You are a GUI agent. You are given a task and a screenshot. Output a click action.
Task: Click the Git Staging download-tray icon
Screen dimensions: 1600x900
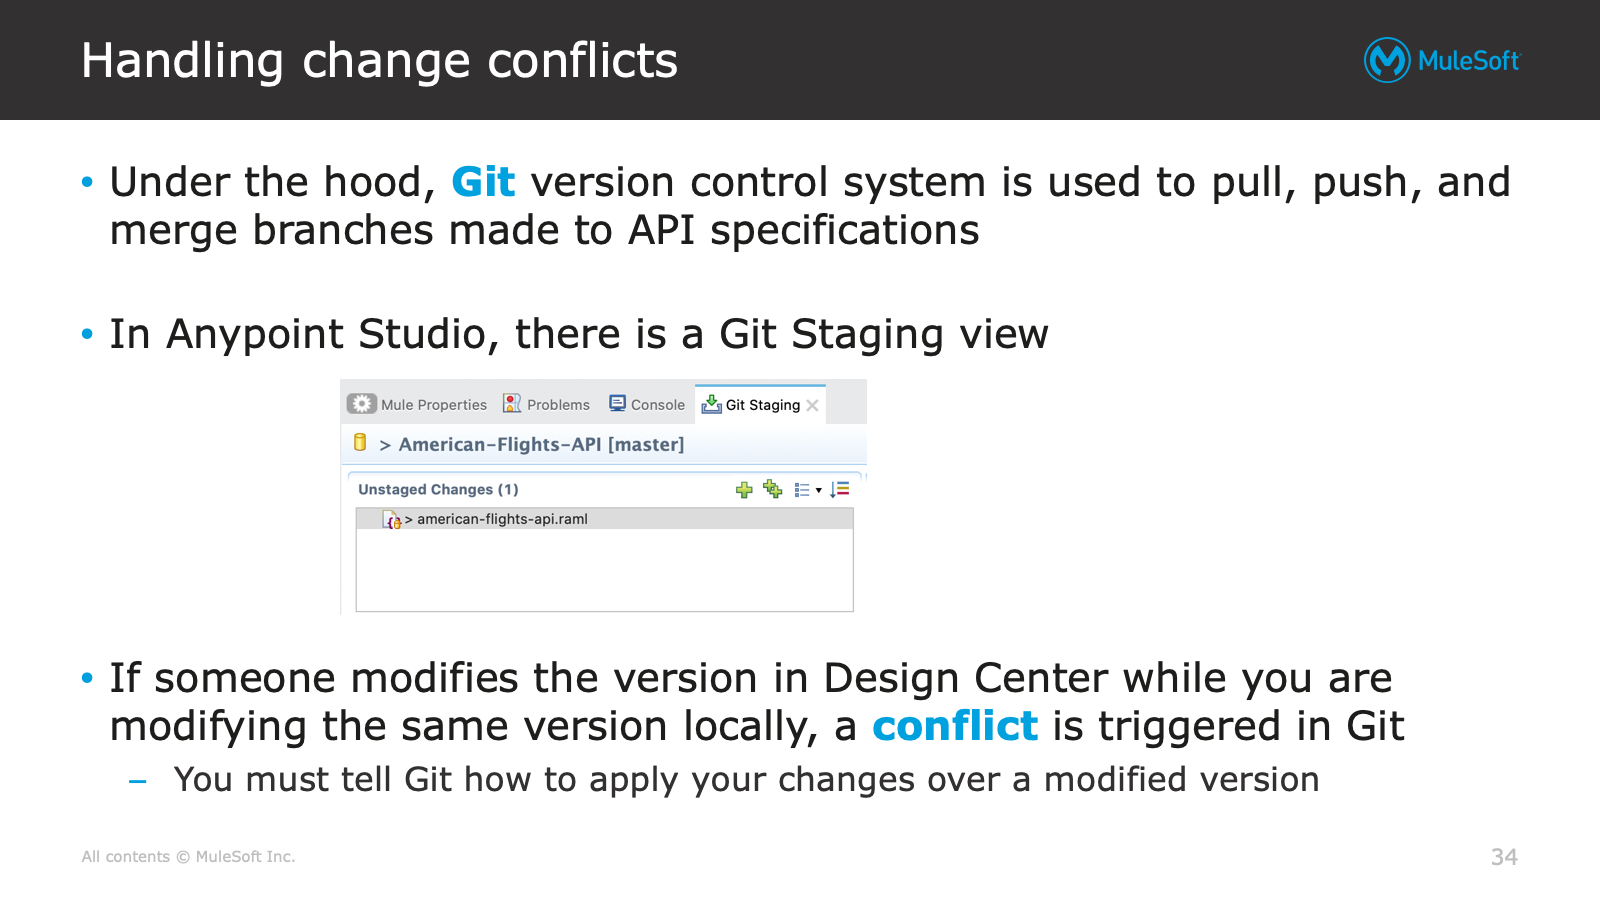tap(711, 404)
